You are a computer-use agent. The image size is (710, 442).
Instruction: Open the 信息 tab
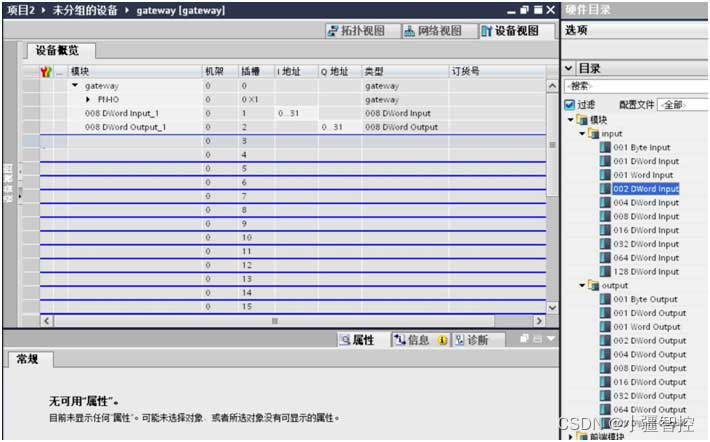click(420, 340)
